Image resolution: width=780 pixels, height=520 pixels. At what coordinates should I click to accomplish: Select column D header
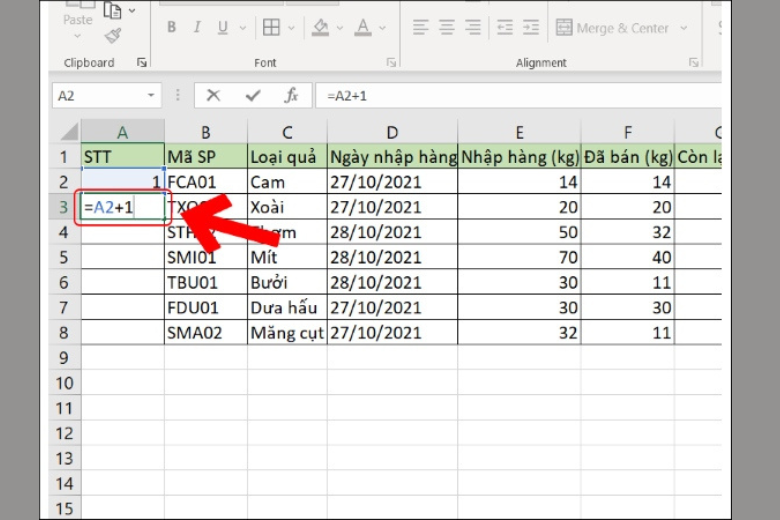click(x=392, y=132)
